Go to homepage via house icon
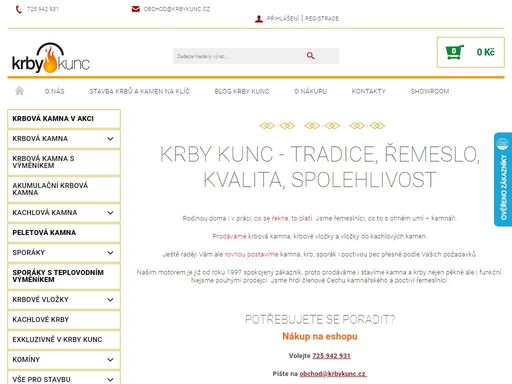The height and width of the screenshot is (384, 512). (20, 91)
